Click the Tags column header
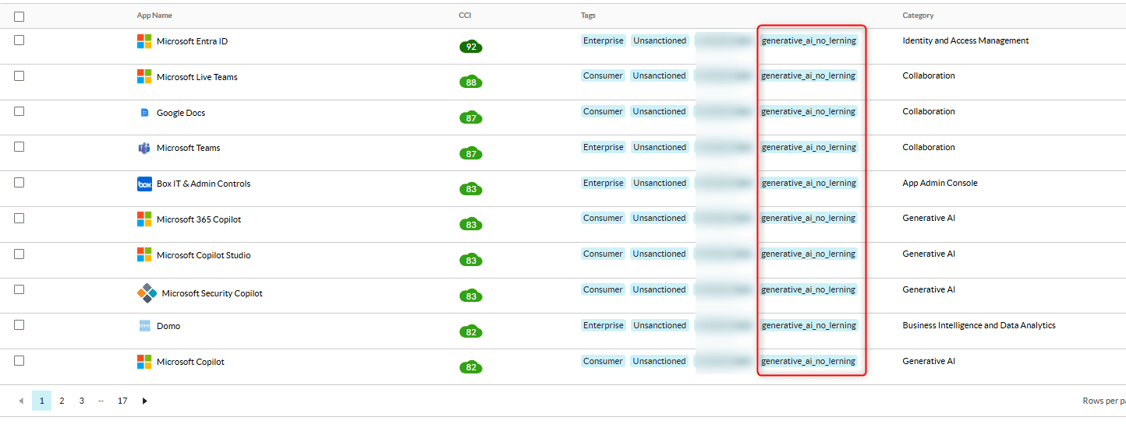The width and height of the screenshot is (1126, 424). click(588, 15)
